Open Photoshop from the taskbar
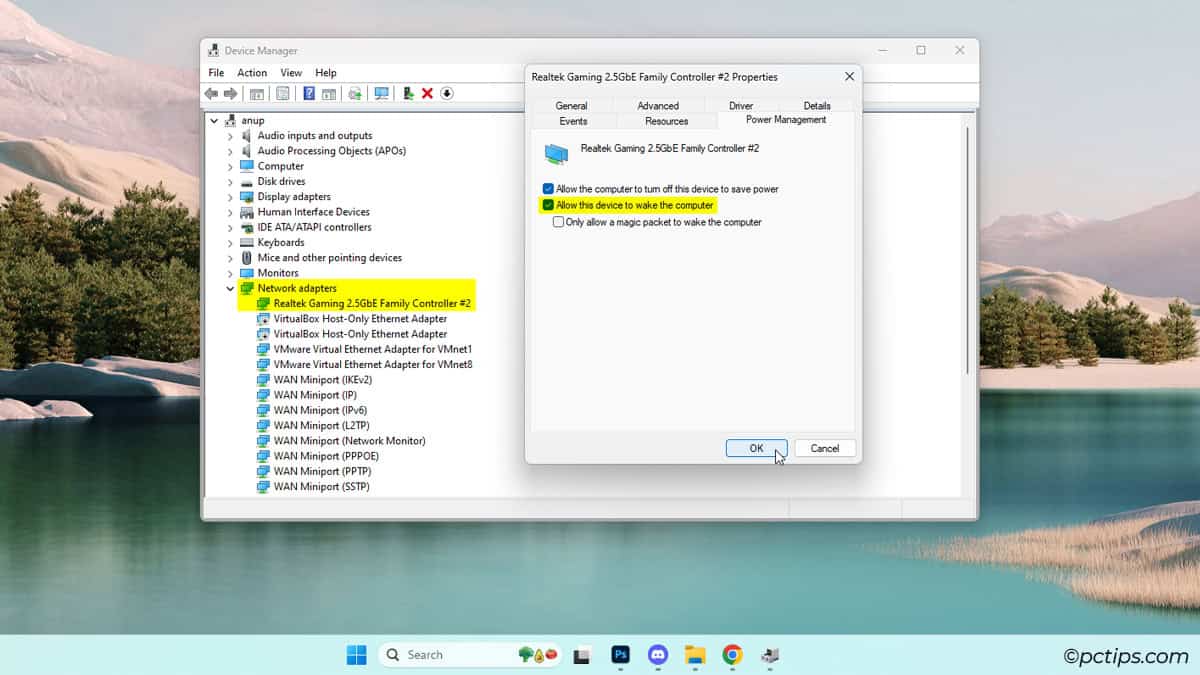Viewport: 1200px width, 675px height. pos(620,655)
